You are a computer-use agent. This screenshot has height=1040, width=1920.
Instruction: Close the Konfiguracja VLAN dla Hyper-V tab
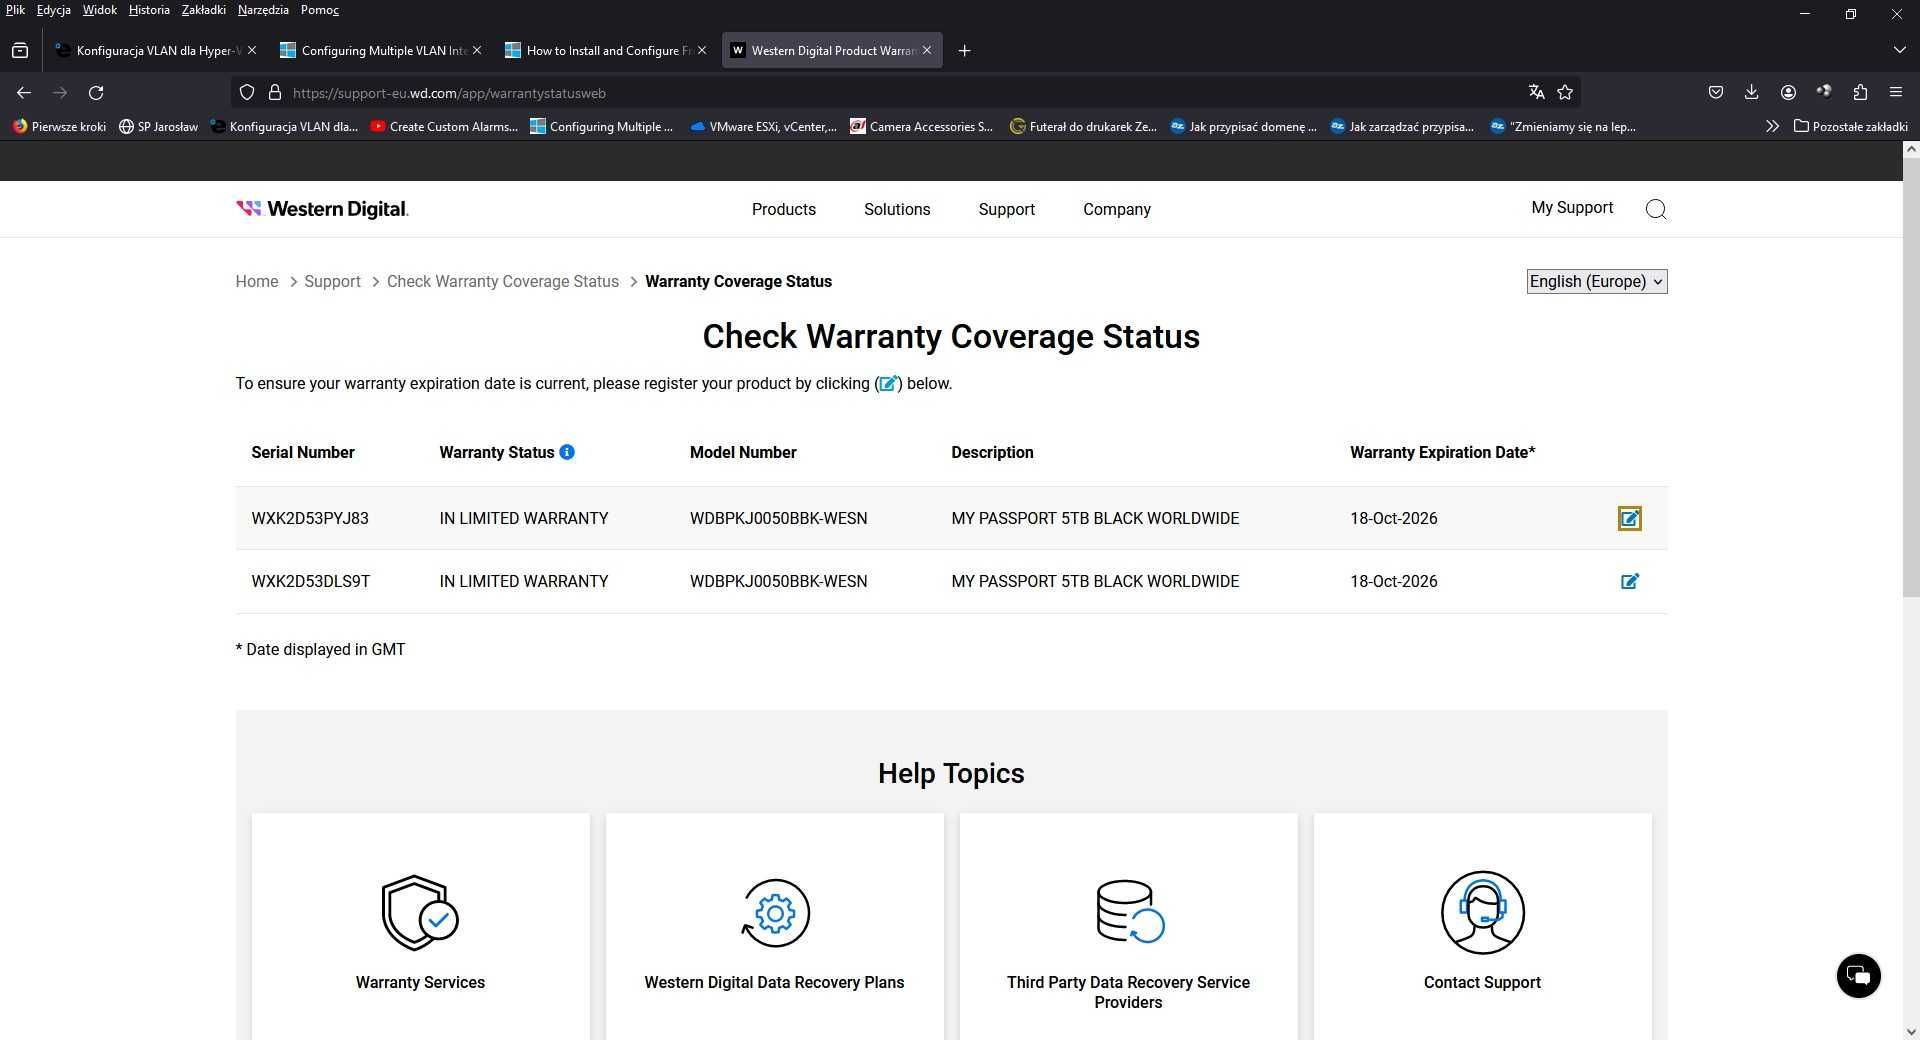[x=251, y=50]
